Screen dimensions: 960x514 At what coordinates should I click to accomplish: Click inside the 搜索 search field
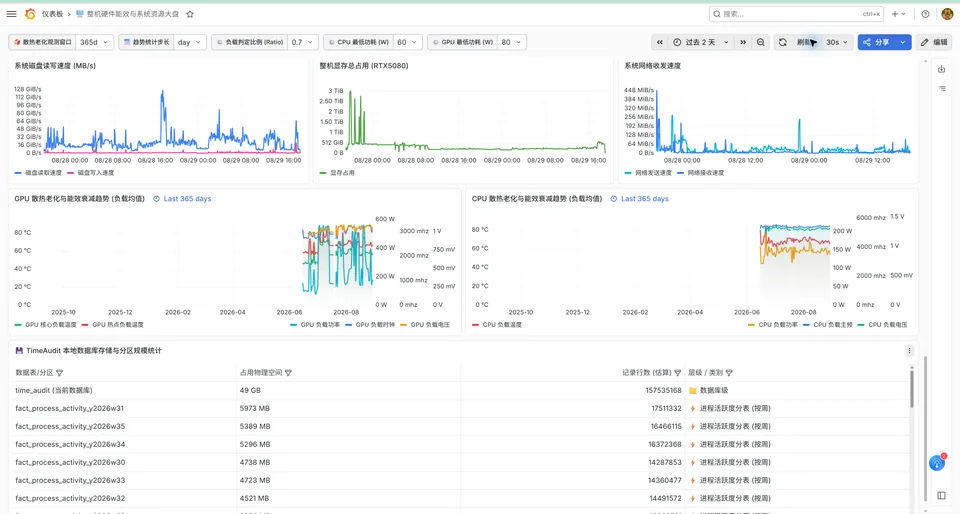pos(796,14)
